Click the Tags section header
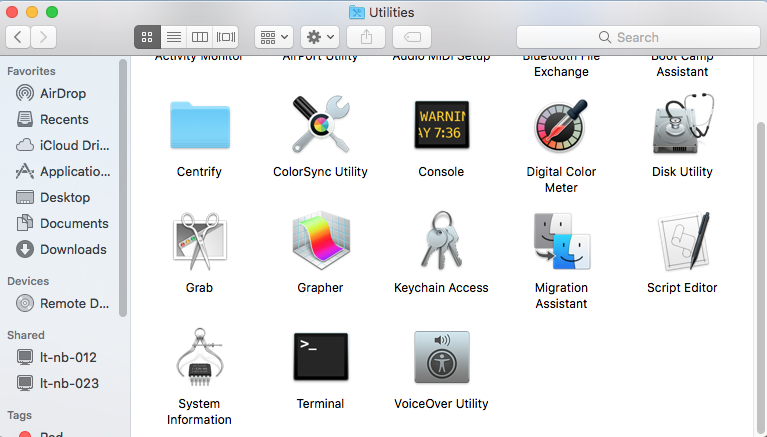767x437 pixels. coord(19,415)
